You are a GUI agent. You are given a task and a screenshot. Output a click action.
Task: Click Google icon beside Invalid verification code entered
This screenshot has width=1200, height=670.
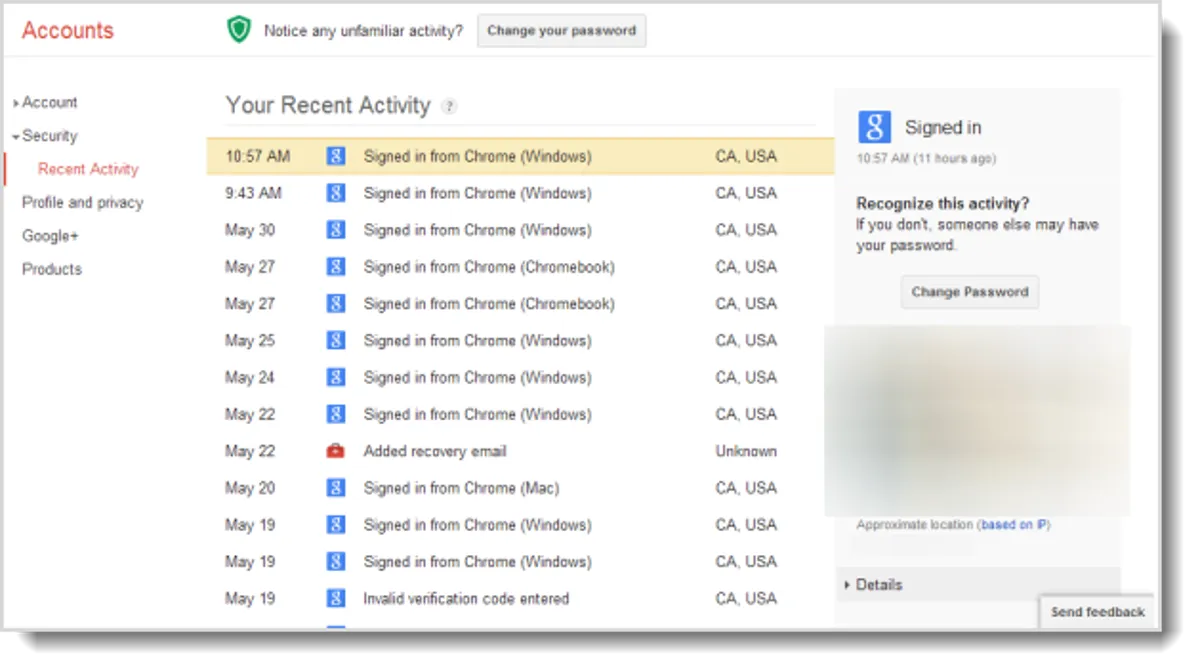coord(336,599)
